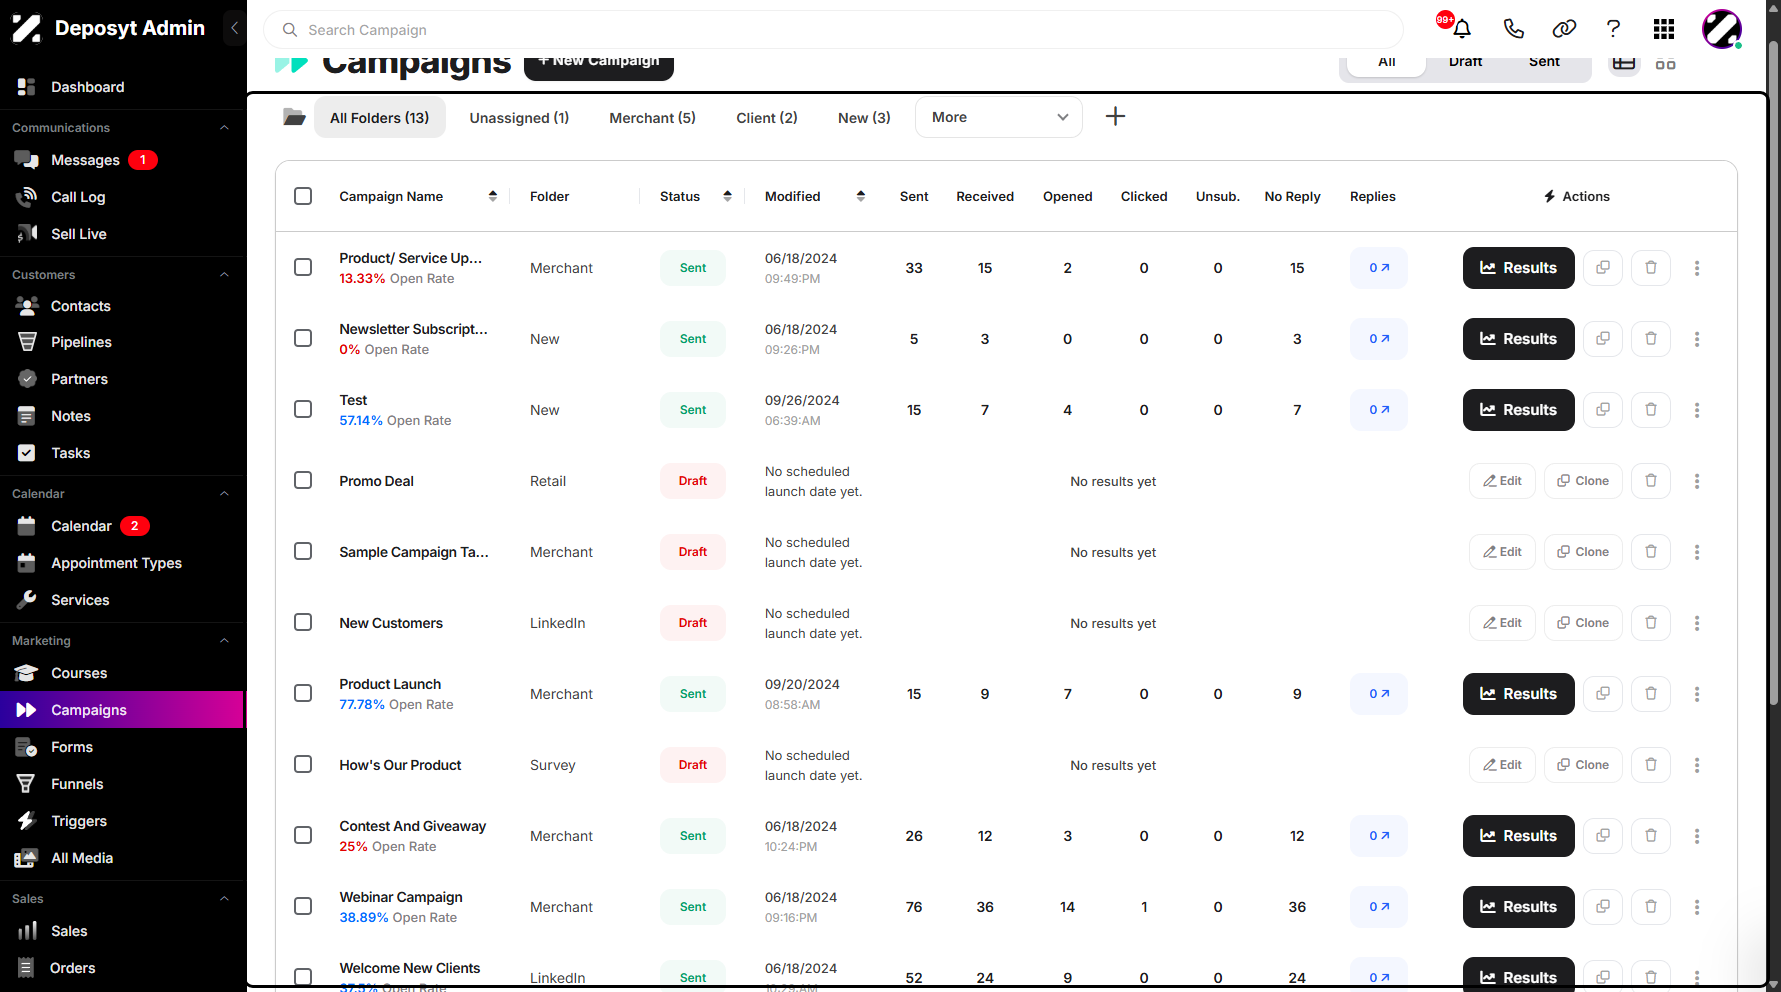Viewport: 1781px width, 992px height.
Task: Switch to grid card view icon
Action: (1666, 64)
